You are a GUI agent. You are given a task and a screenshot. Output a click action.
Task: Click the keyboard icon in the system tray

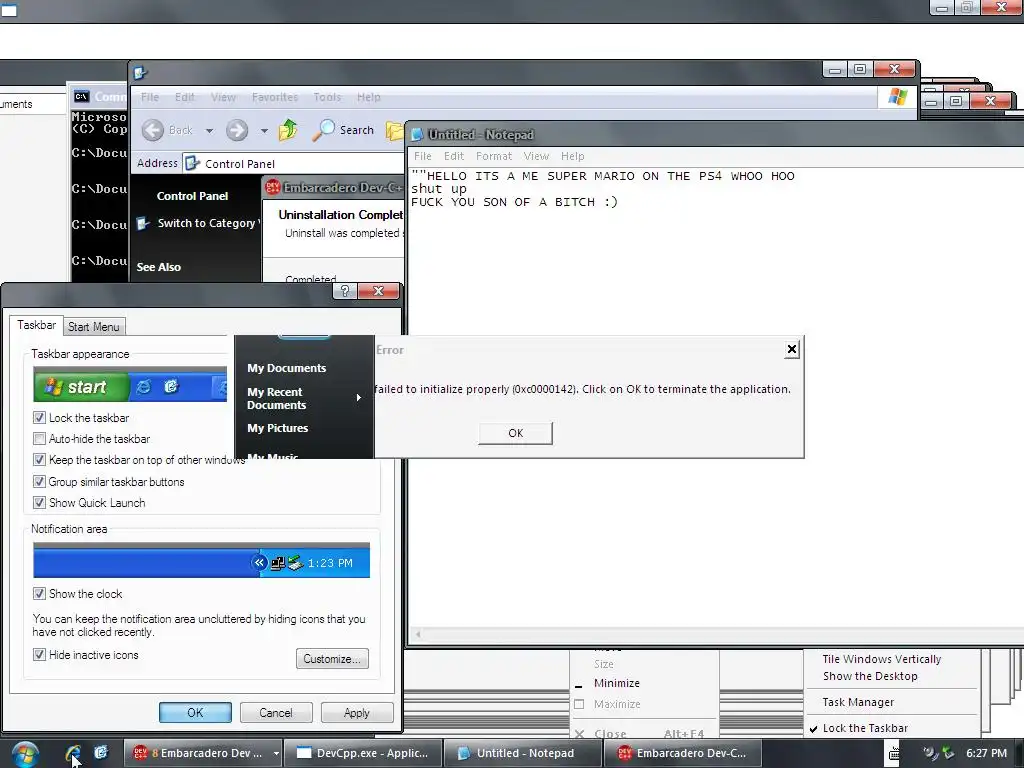[x=894, y=753]
